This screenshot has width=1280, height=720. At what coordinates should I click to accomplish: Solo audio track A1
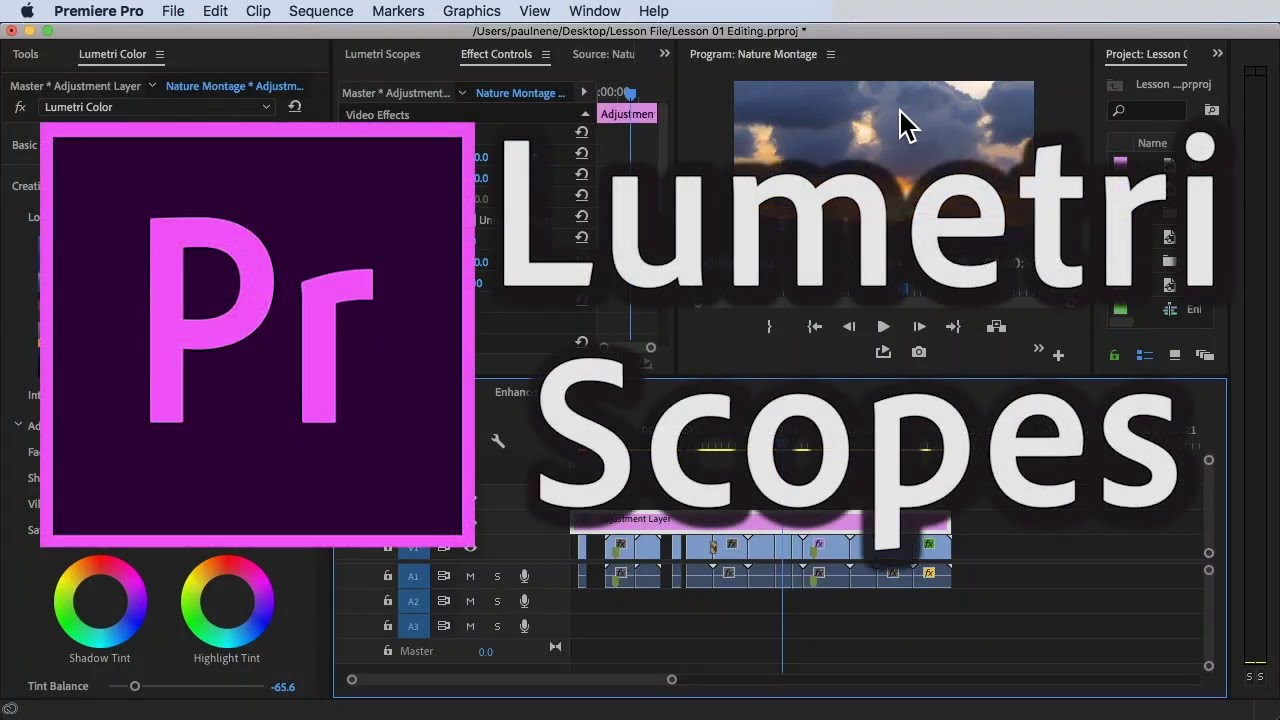[497, 576]
